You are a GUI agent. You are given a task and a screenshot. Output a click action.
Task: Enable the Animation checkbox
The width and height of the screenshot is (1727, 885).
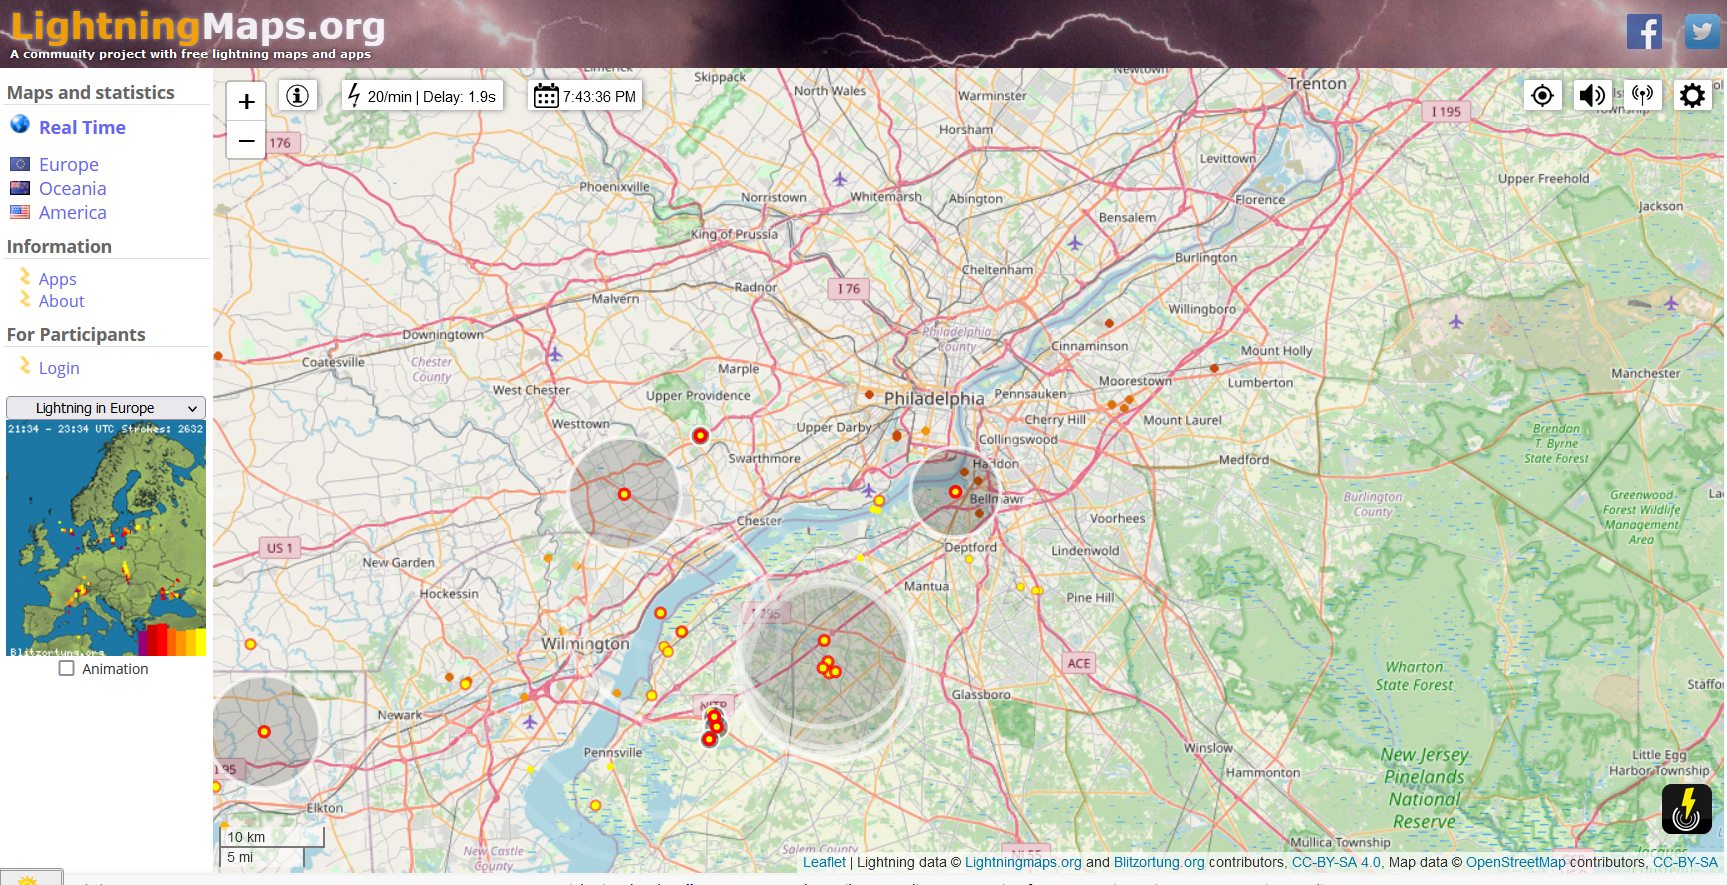(x=67, y=668)
